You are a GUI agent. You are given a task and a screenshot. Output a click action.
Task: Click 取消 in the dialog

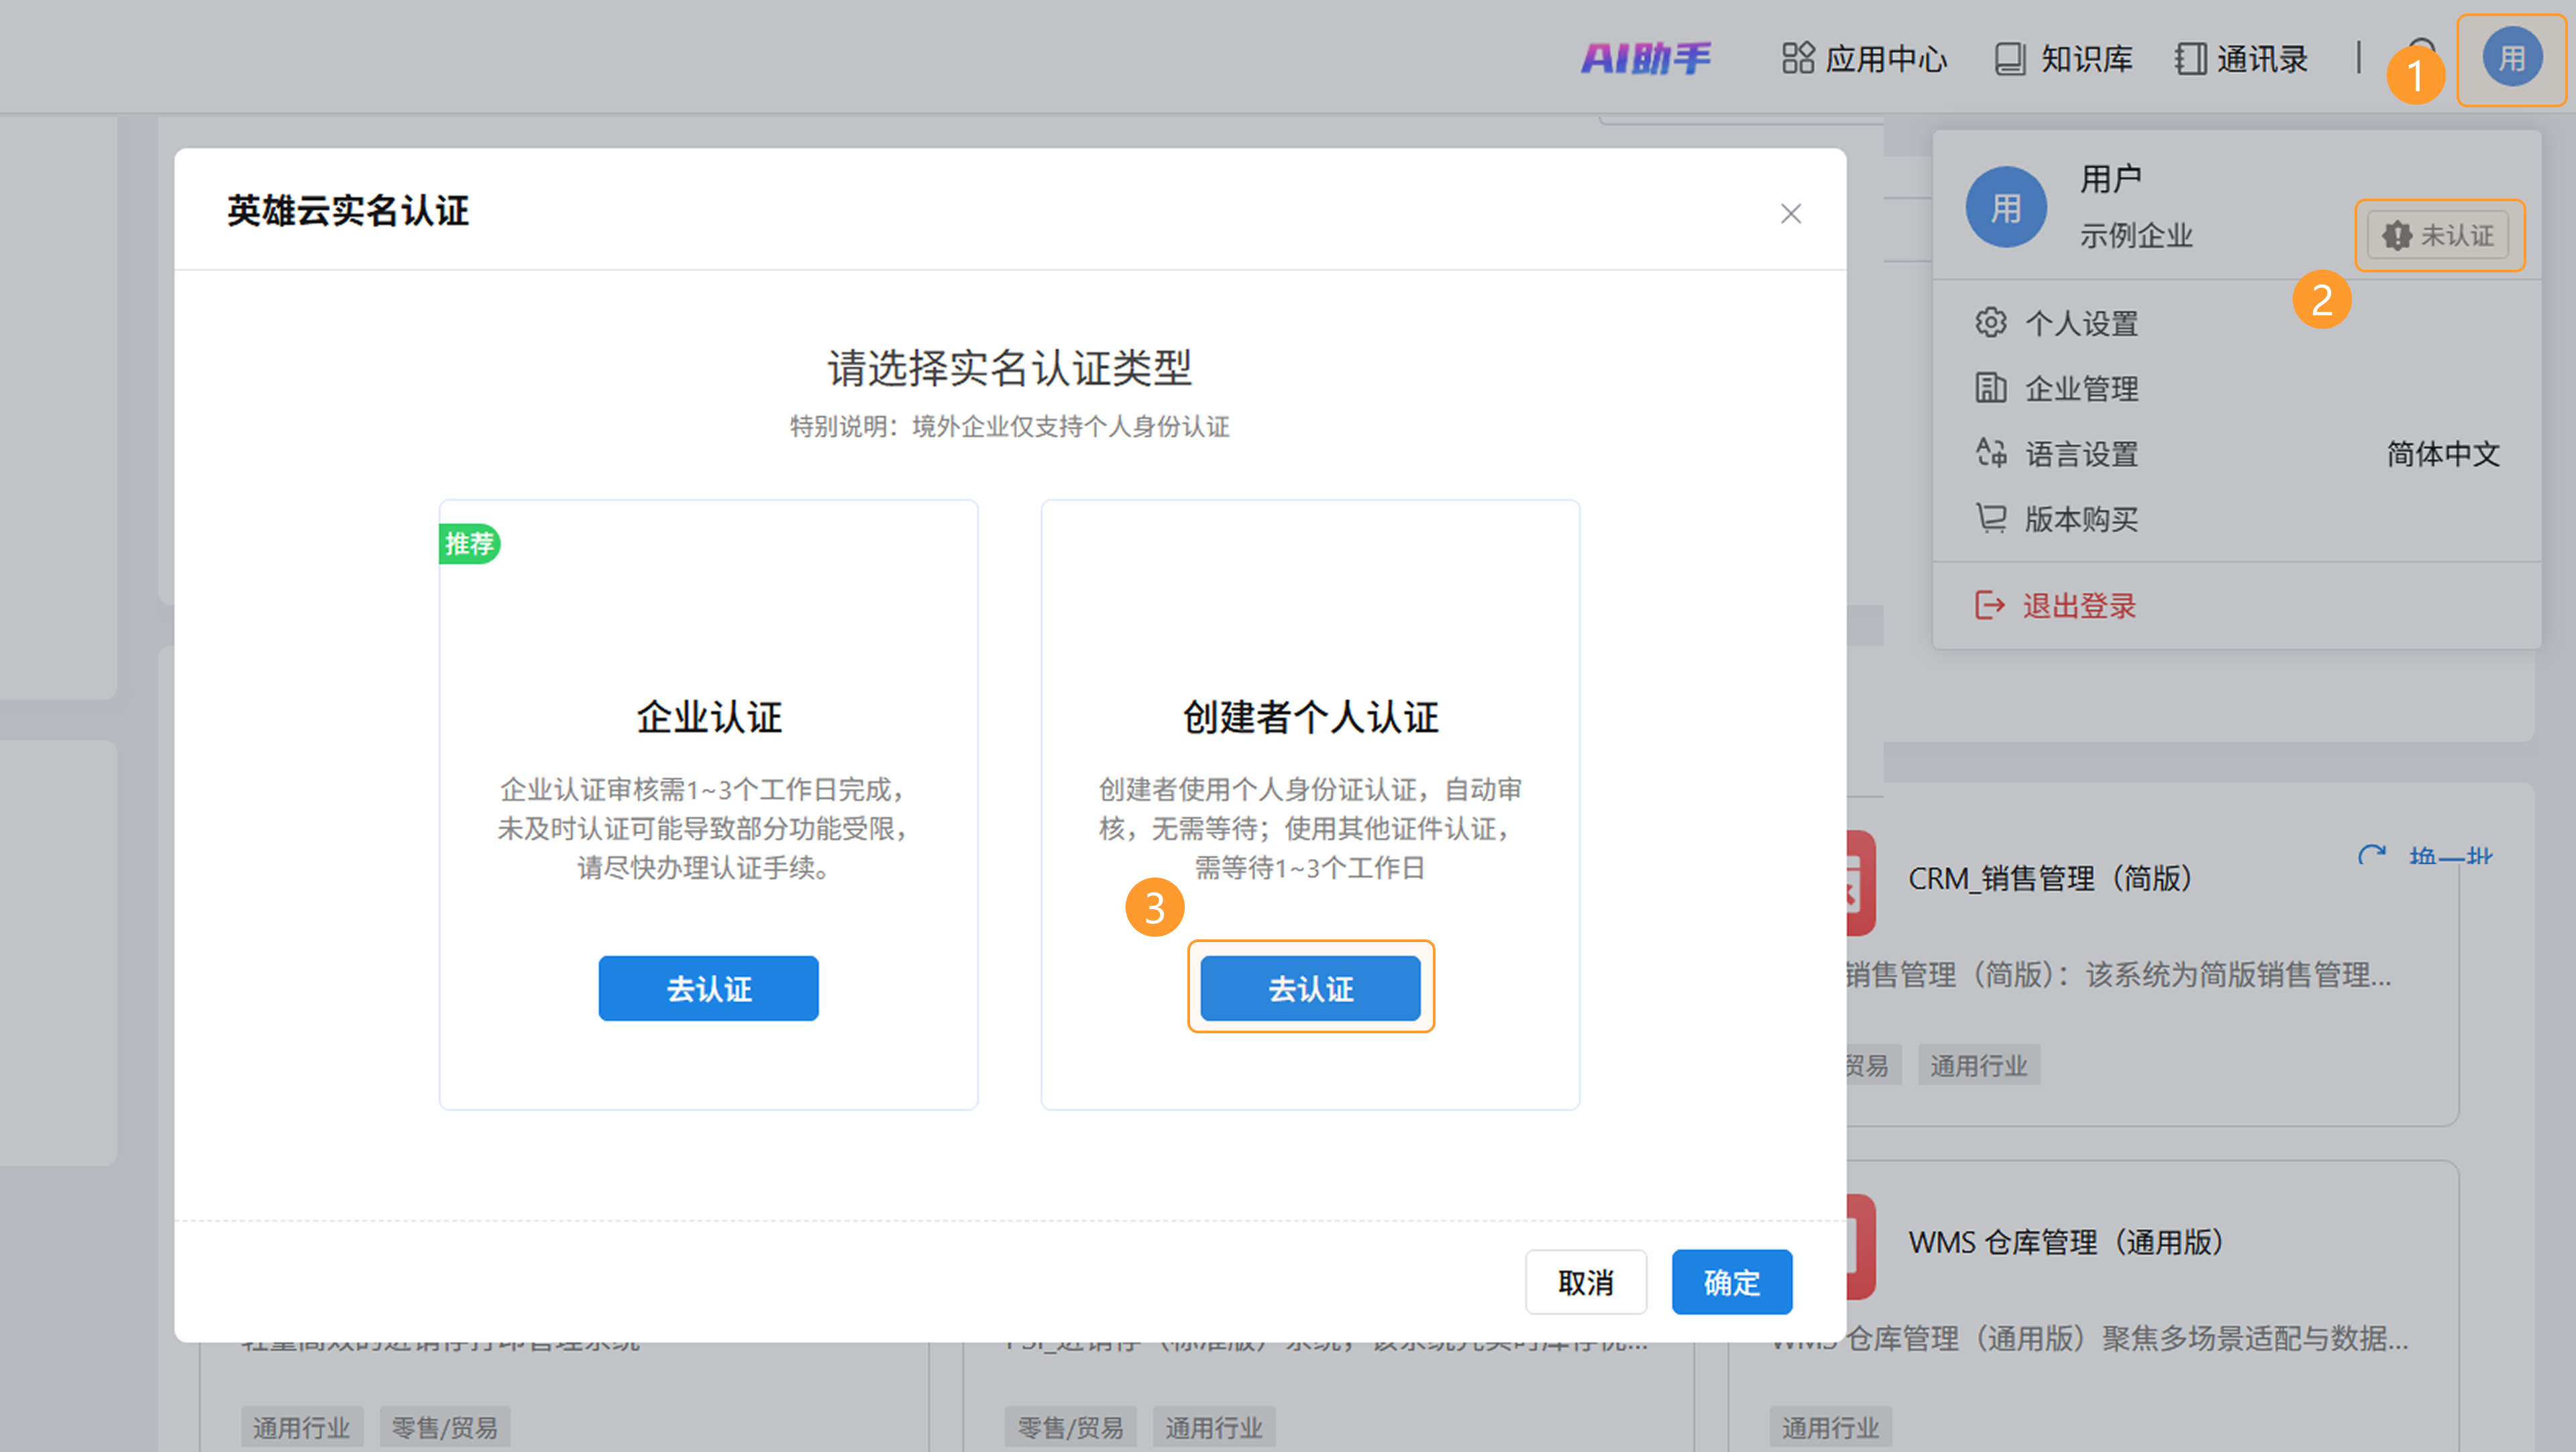coord(1585,1282)
